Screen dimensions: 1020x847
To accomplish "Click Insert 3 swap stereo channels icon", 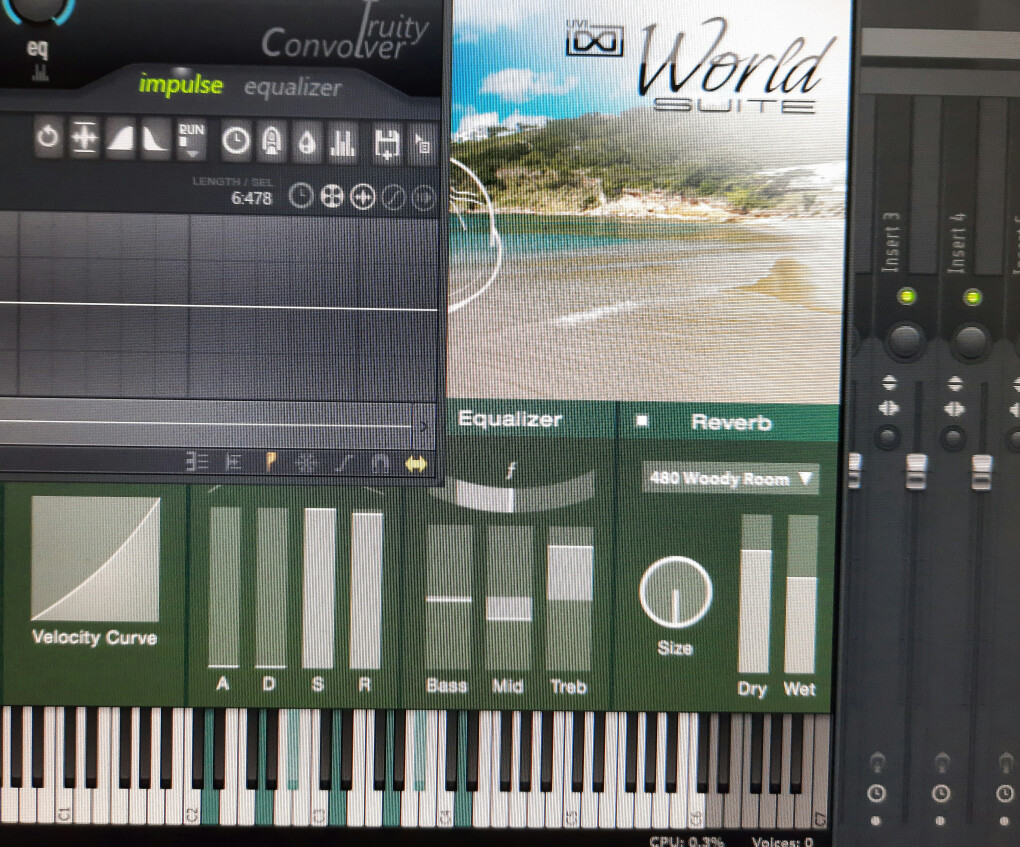I will coord(889,408).
